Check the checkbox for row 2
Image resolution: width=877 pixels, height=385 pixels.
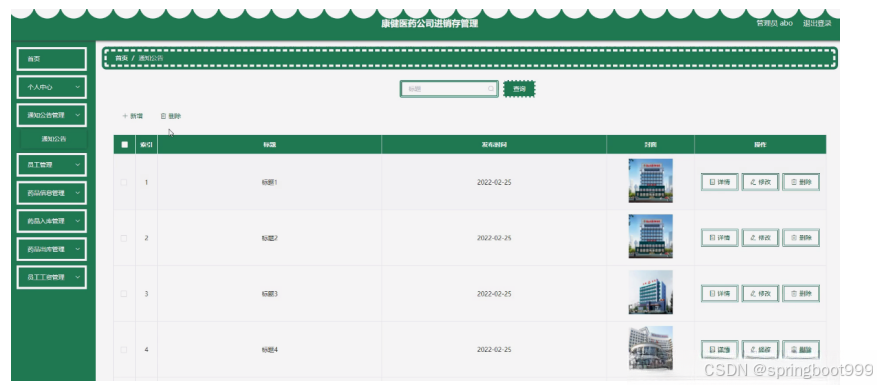click(124, 238)
